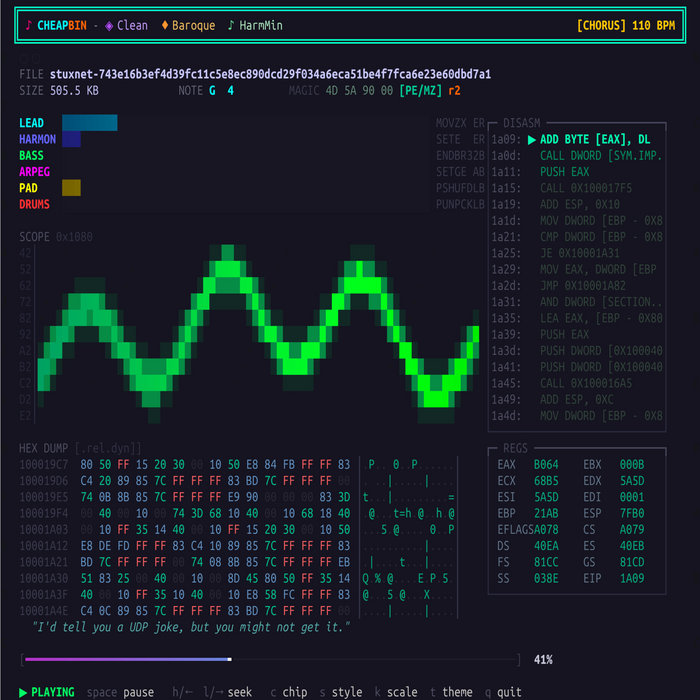Click the 505.5 KB size value

[74, 91]
